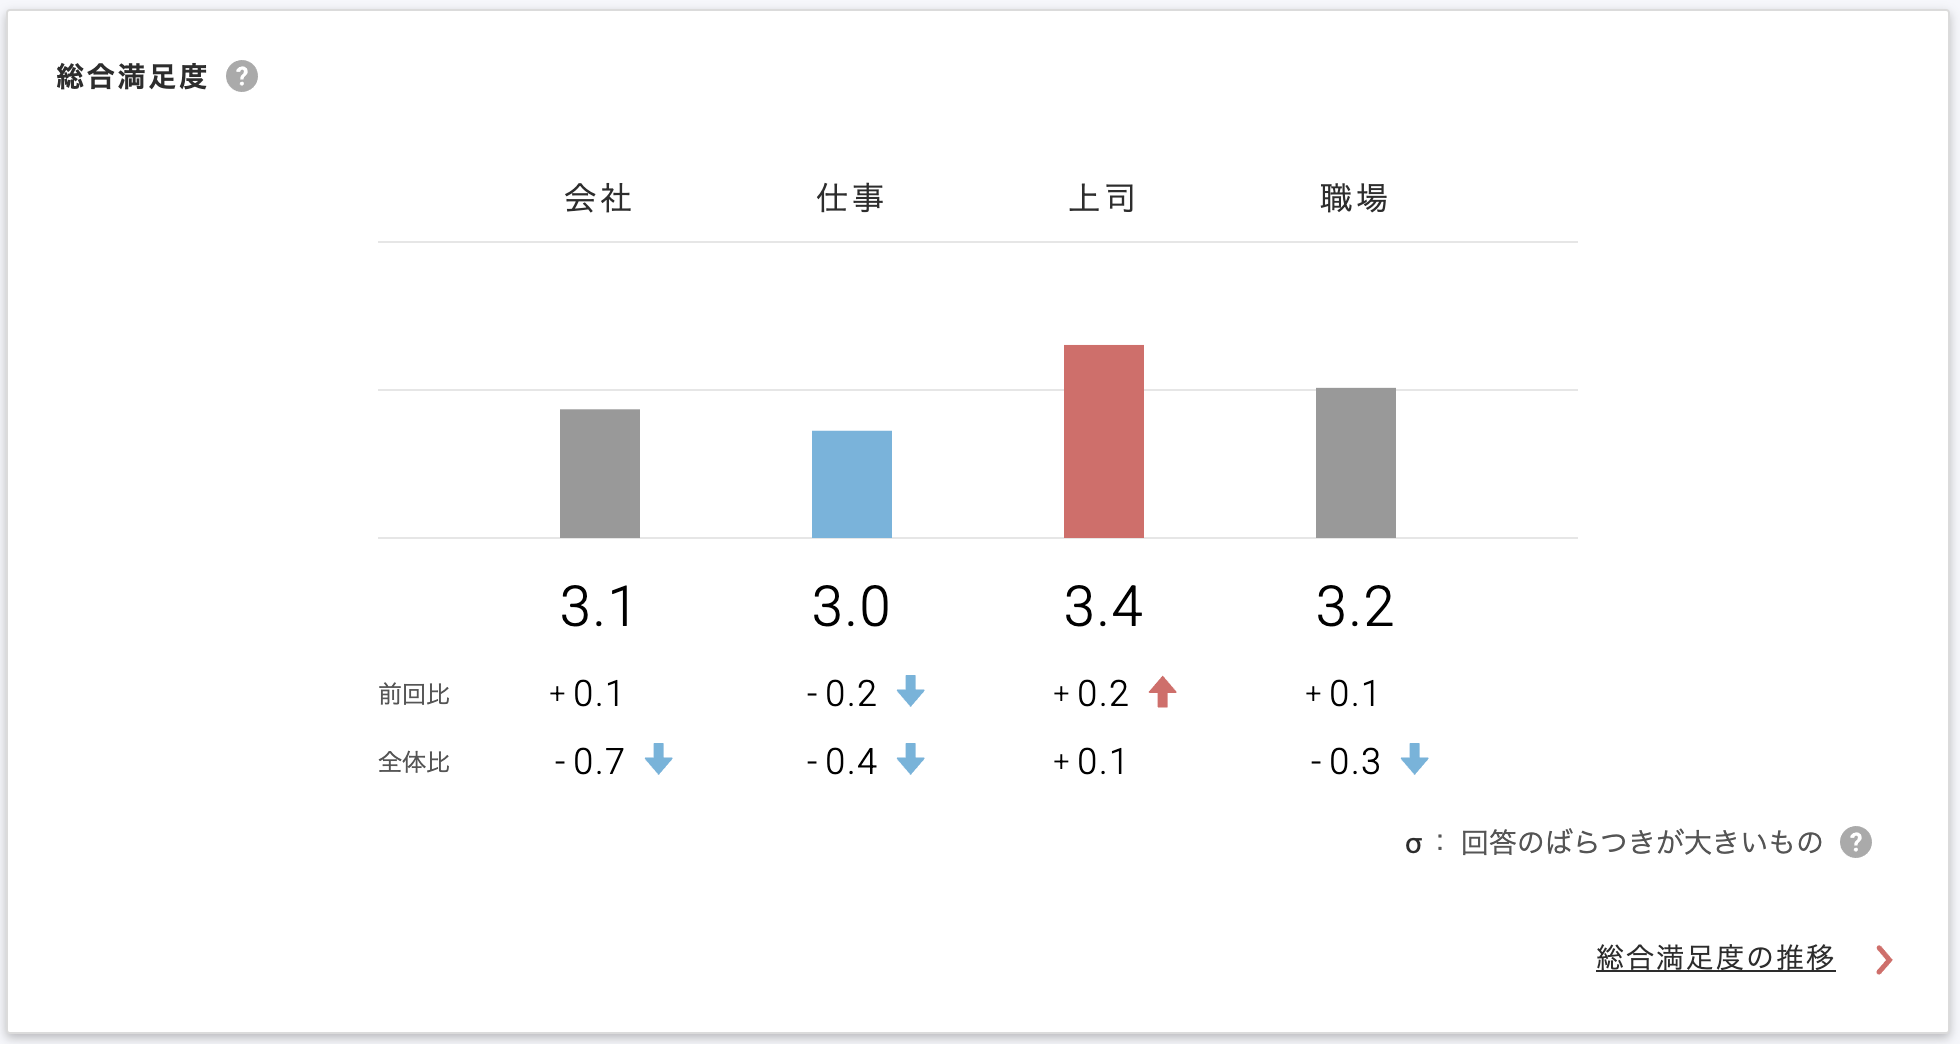Select the 会社 column header
Viewport: 1960px width, 1044px height.
598,198
